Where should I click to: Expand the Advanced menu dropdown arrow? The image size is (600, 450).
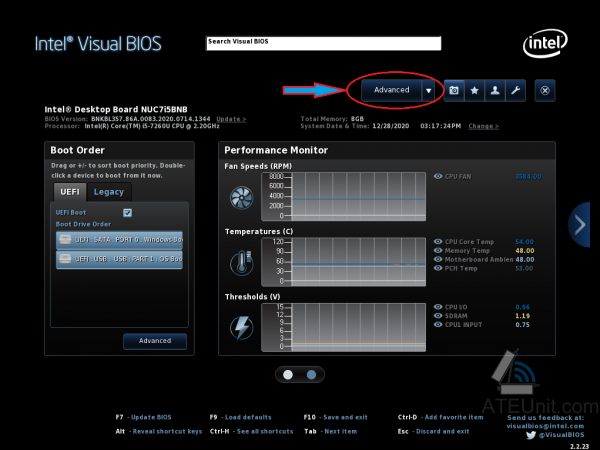(x=429, y=90)
